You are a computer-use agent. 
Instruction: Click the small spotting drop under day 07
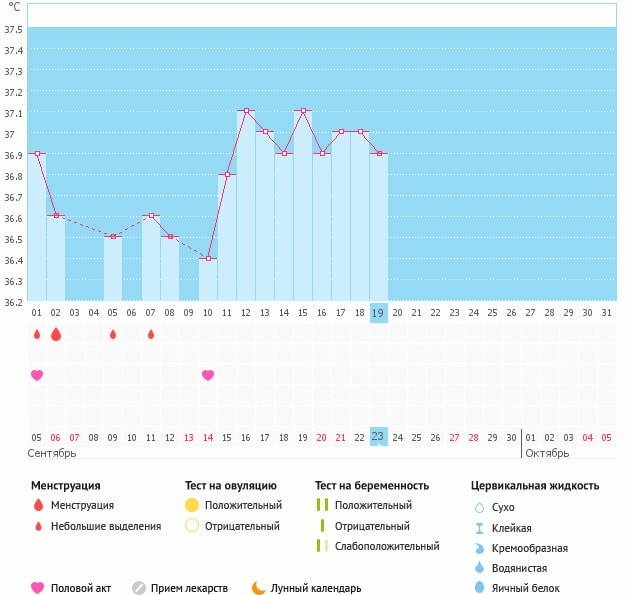[151, 334]
